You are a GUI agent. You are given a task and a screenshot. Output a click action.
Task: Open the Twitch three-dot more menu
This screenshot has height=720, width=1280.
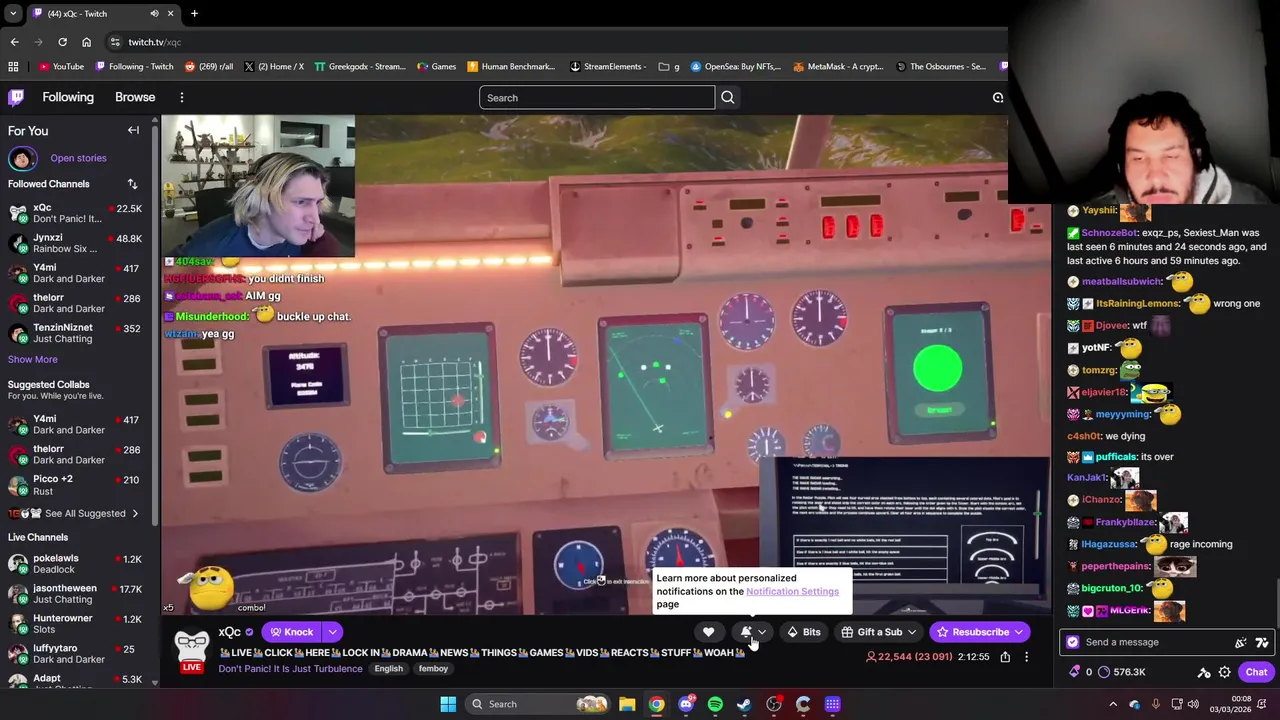tap(181, 97)
